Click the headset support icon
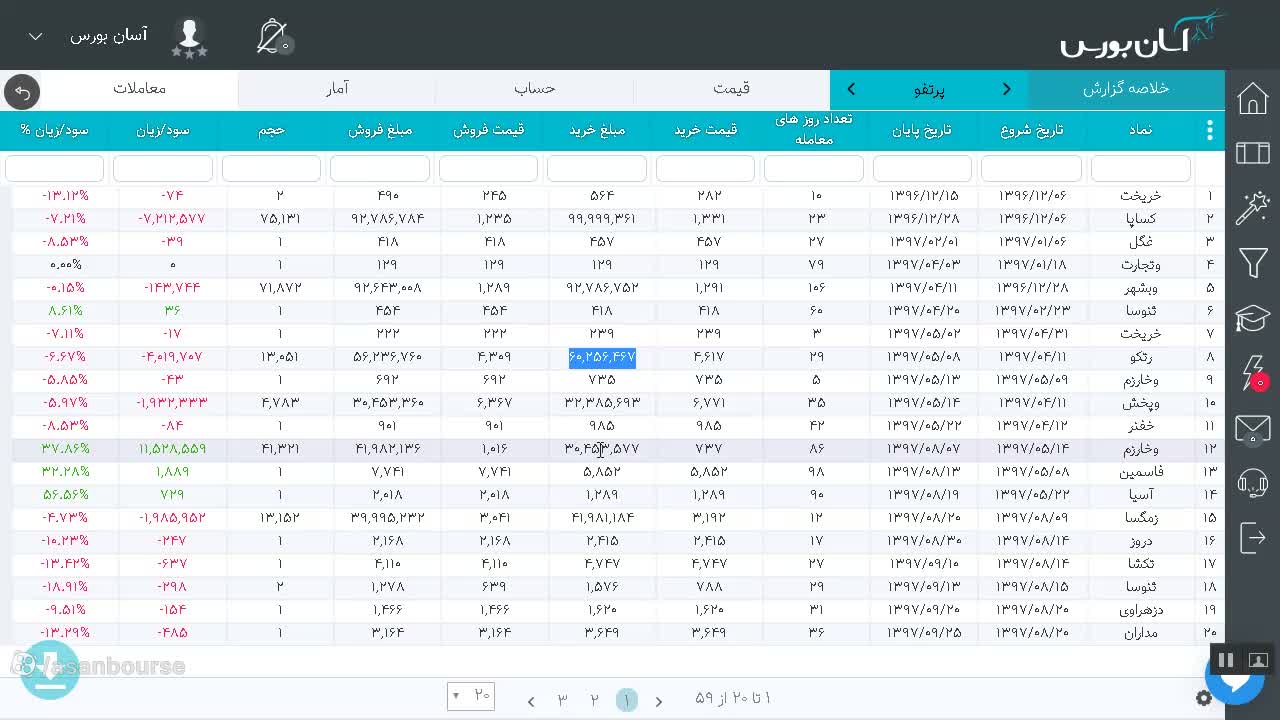This screenshot has width=1280, height=720. click(1252, 483)
